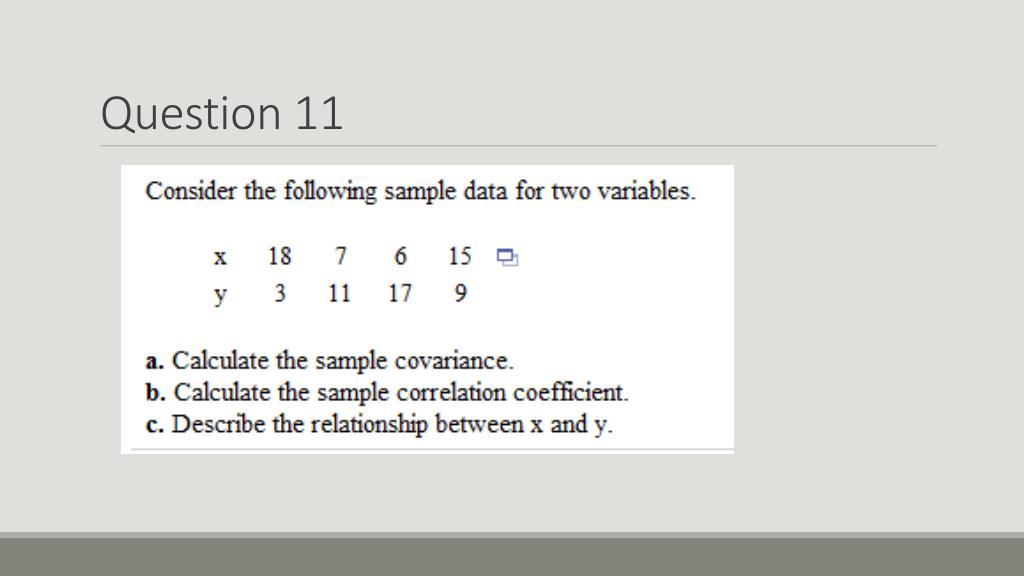The image size is (1024, 576).
Task: Click the y value 11
Action: 340,293
